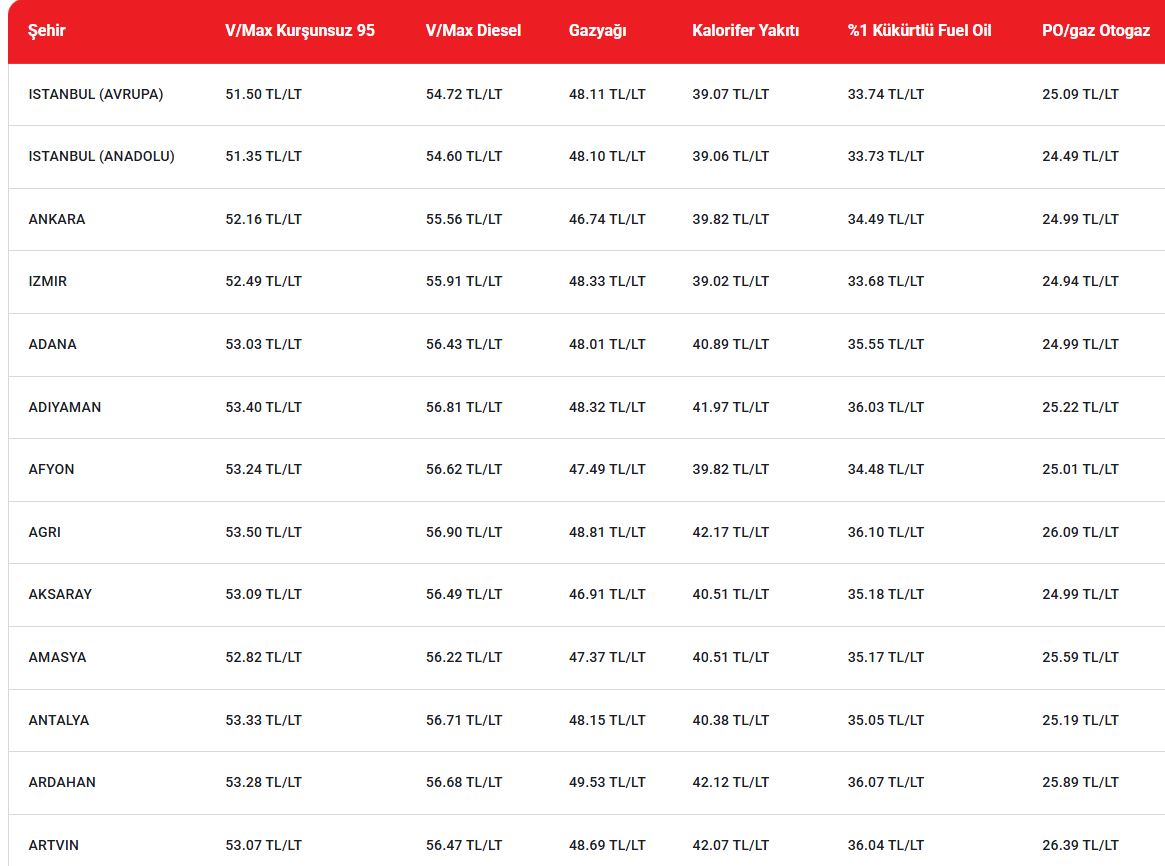
Task: Click the 54.72 TL/LT diesel price
Action: coord(464,94)
